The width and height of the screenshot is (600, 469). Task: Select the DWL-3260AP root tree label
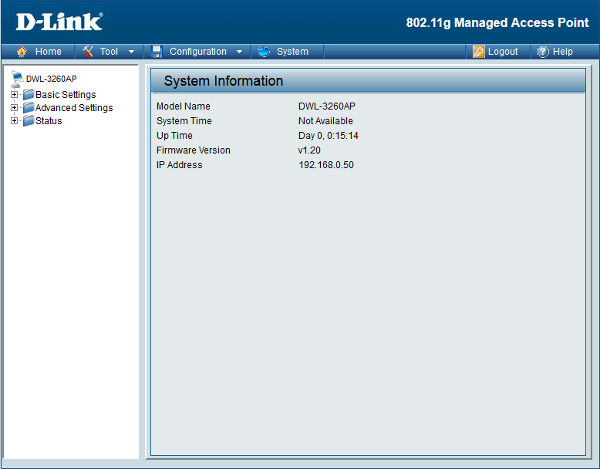coord(51,79)
